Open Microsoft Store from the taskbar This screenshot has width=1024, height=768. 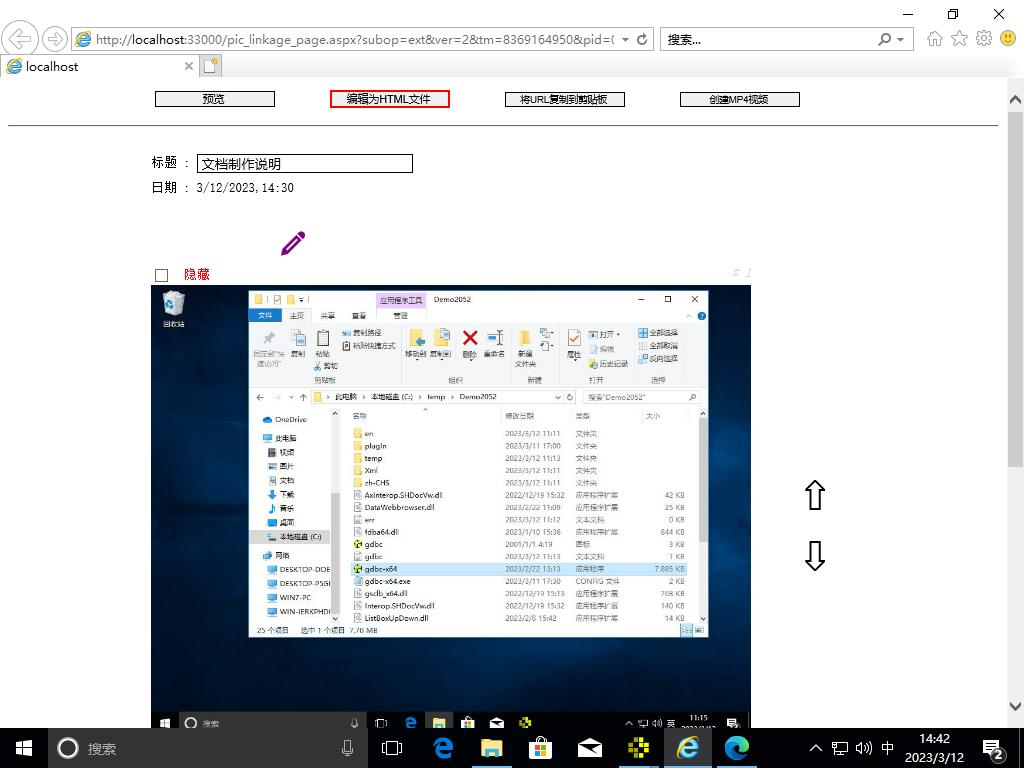[x=540, y=748]
